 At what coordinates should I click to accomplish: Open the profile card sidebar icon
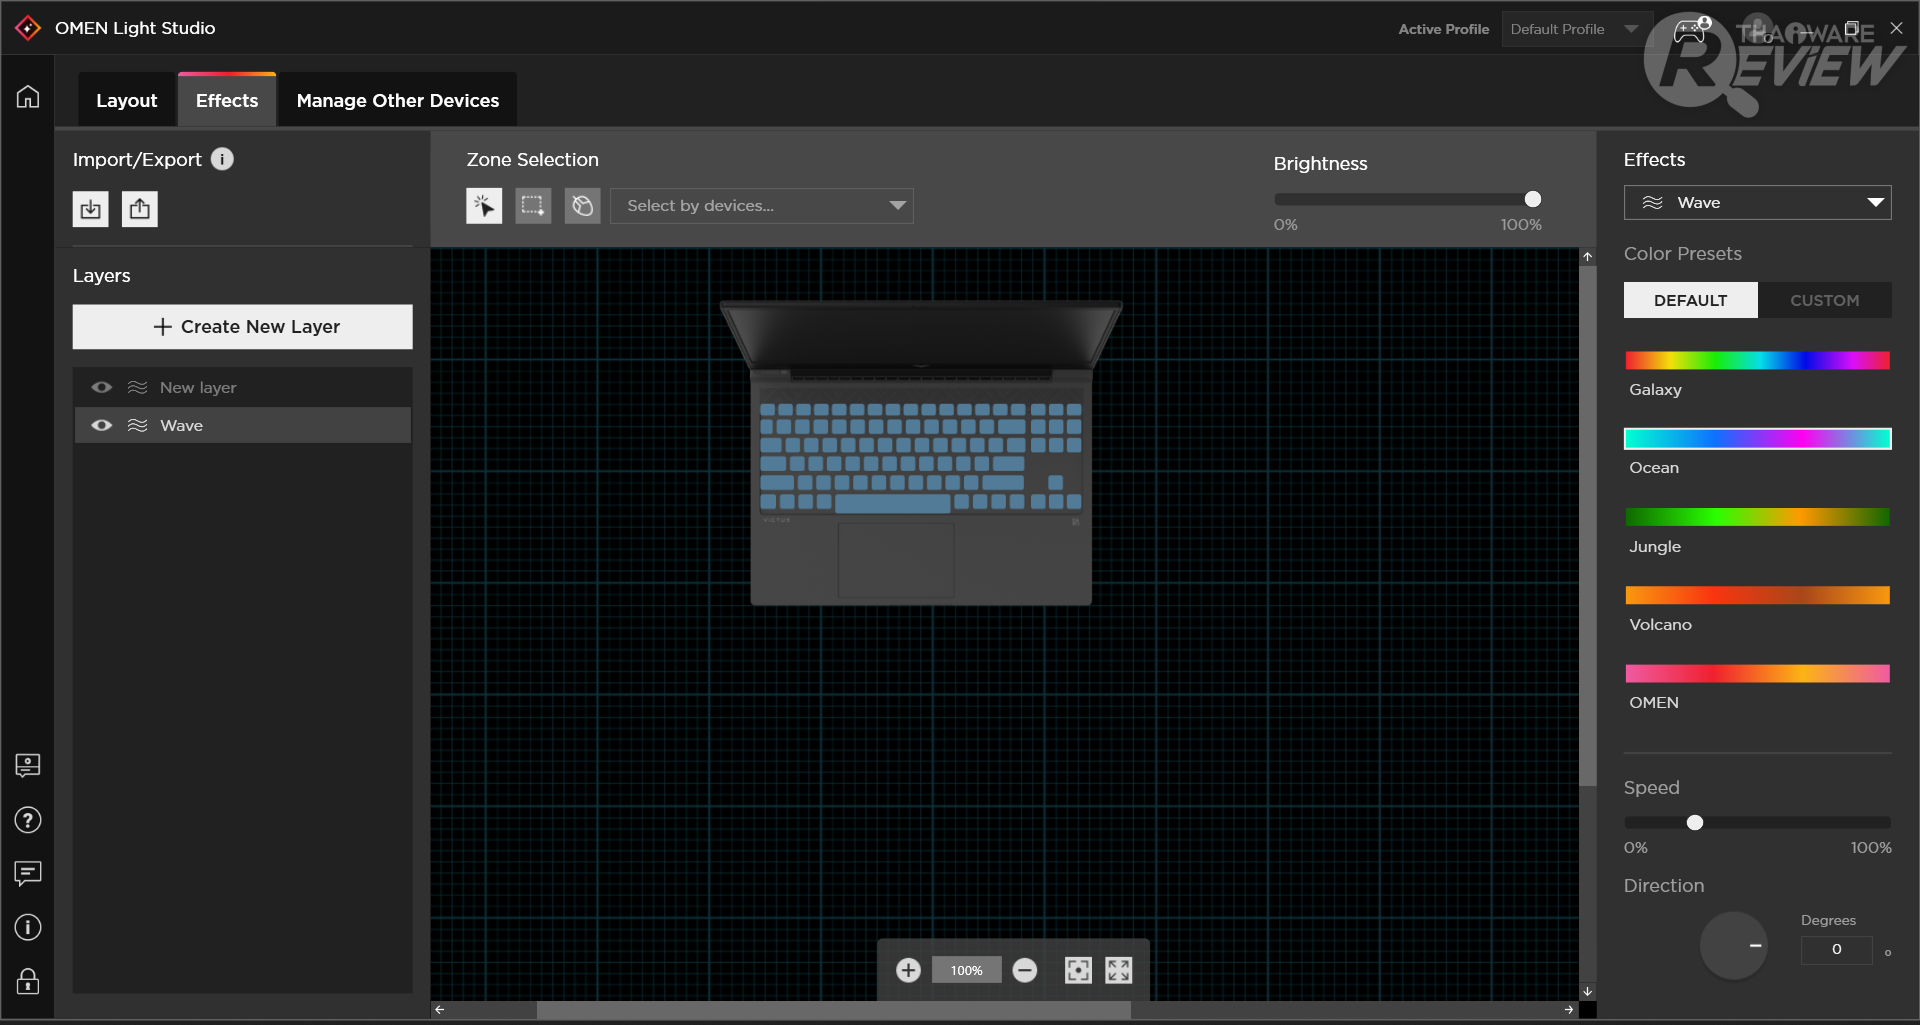point(28,766)
